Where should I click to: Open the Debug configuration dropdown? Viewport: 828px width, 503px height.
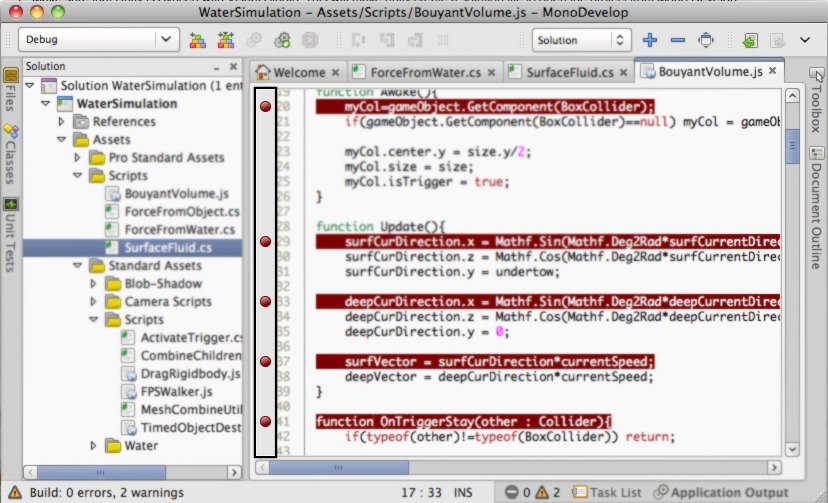click(97, 40)
